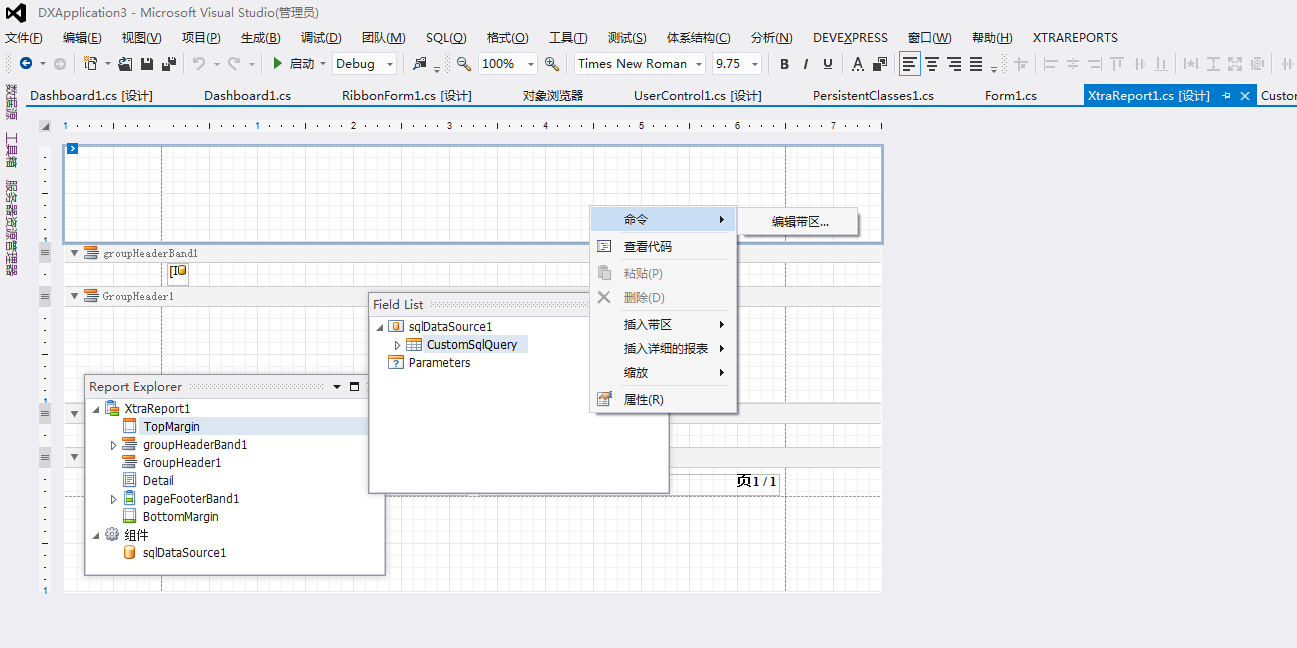Switch to the PersistentClasses1.cs tab

[873, 96]
